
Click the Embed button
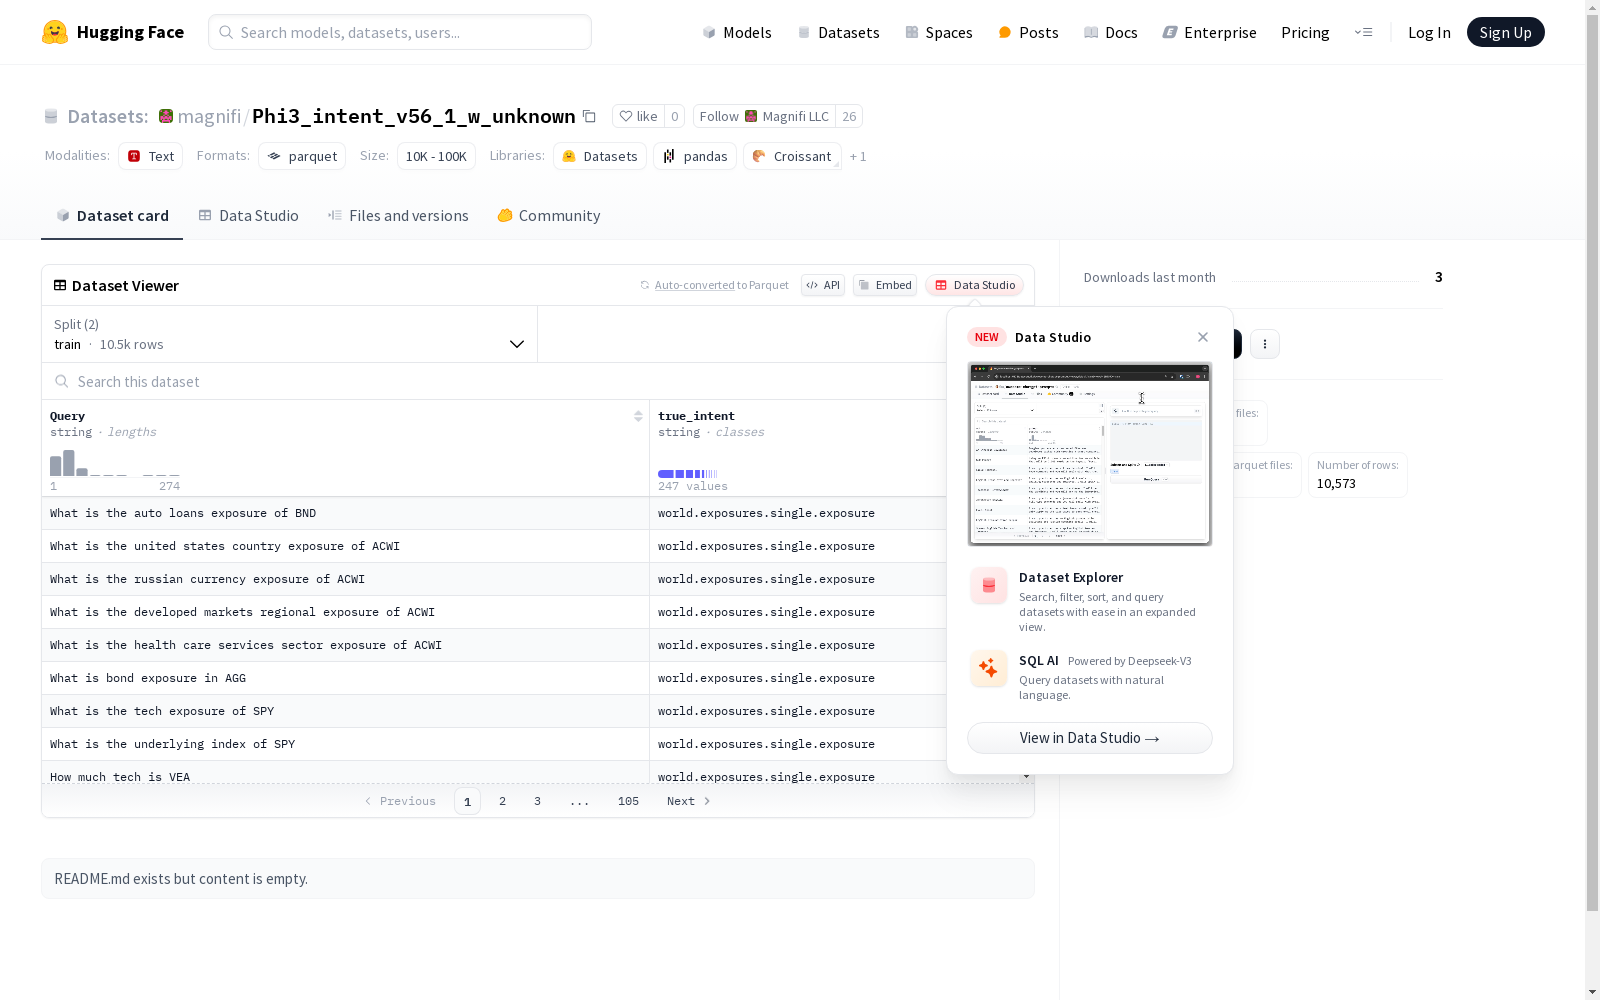click(x=885, y=285)
